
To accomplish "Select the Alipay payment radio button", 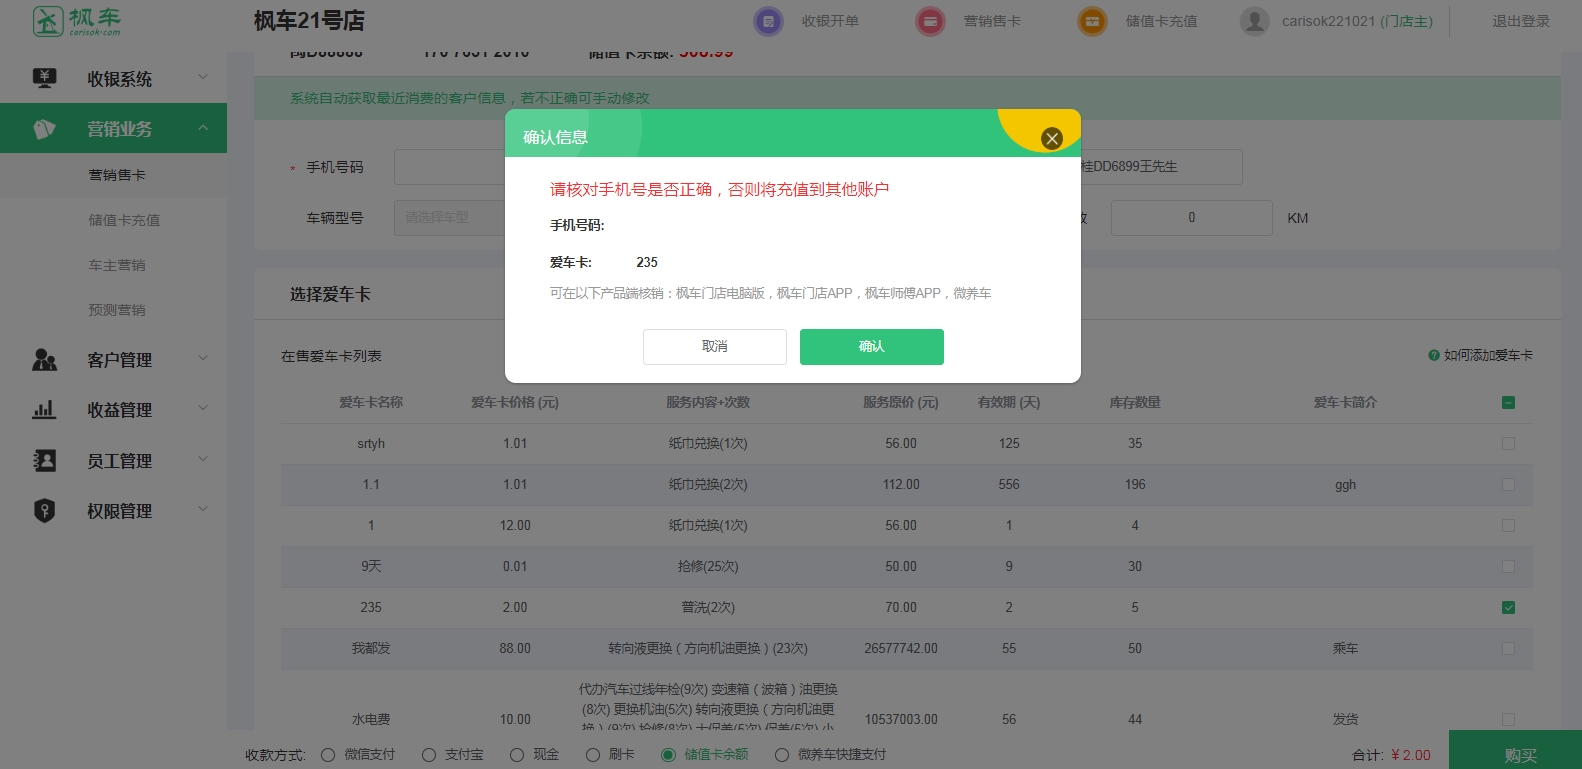I will point(429,755).
